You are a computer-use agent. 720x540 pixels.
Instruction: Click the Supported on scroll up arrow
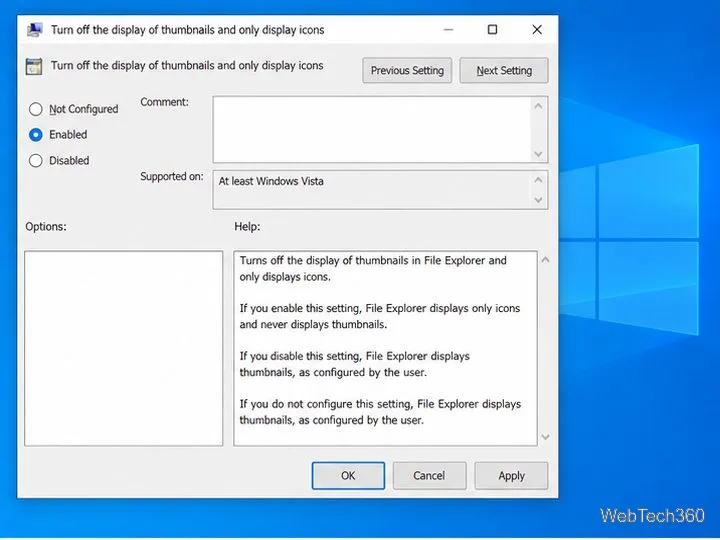(x=539, y=180)
